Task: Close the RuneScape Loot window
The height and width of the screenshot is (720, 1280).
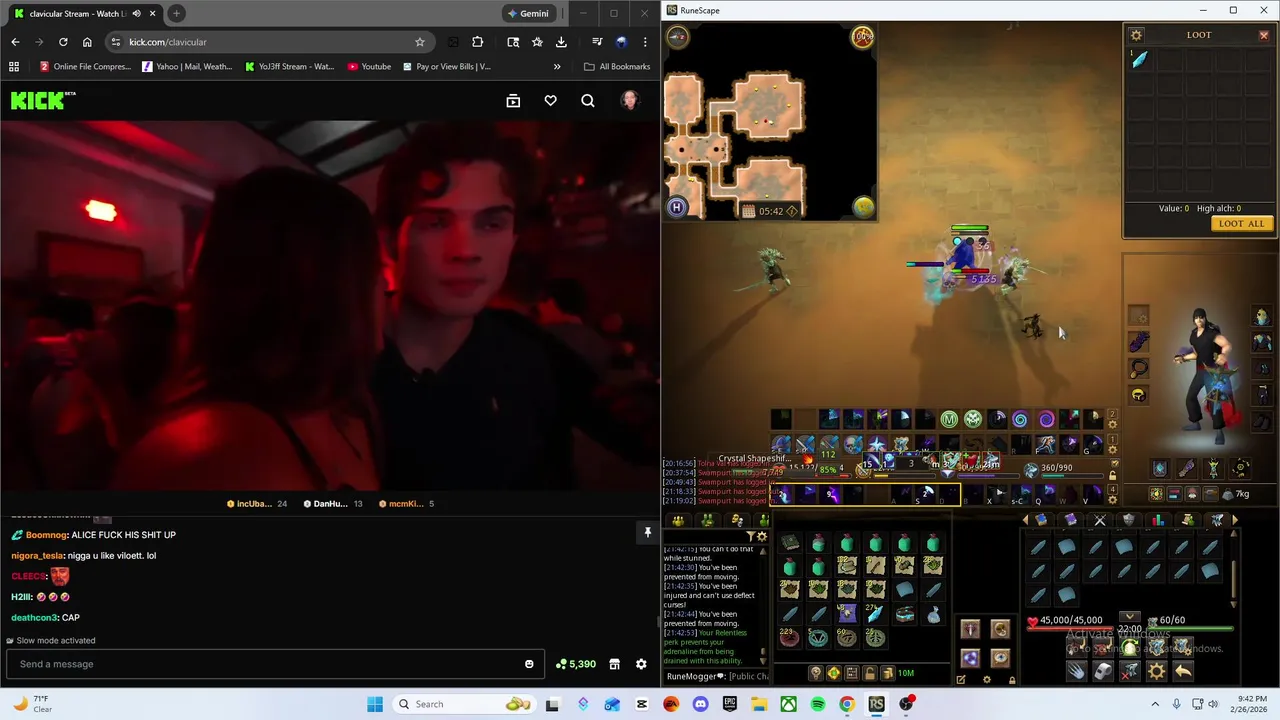Action: [1263, 35]
